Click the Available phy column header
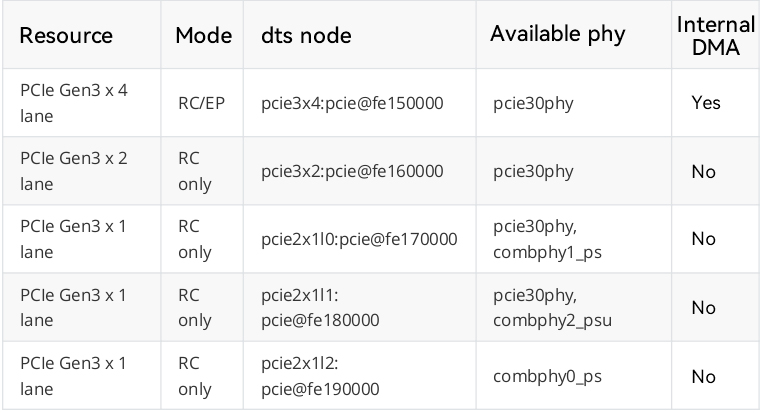Viewport: 760px width, 413px height. [557, 34]
